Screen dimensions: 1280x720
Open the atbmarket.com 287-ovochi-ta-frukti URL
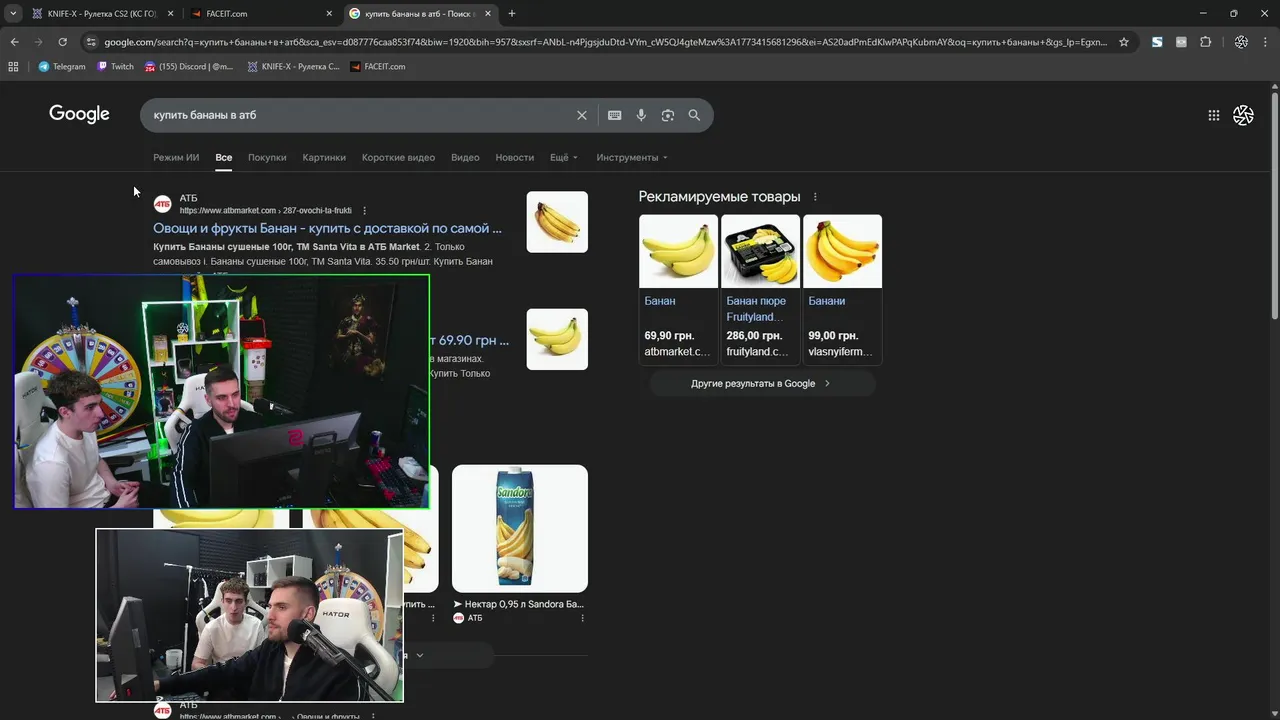click(x=265, y=211)
